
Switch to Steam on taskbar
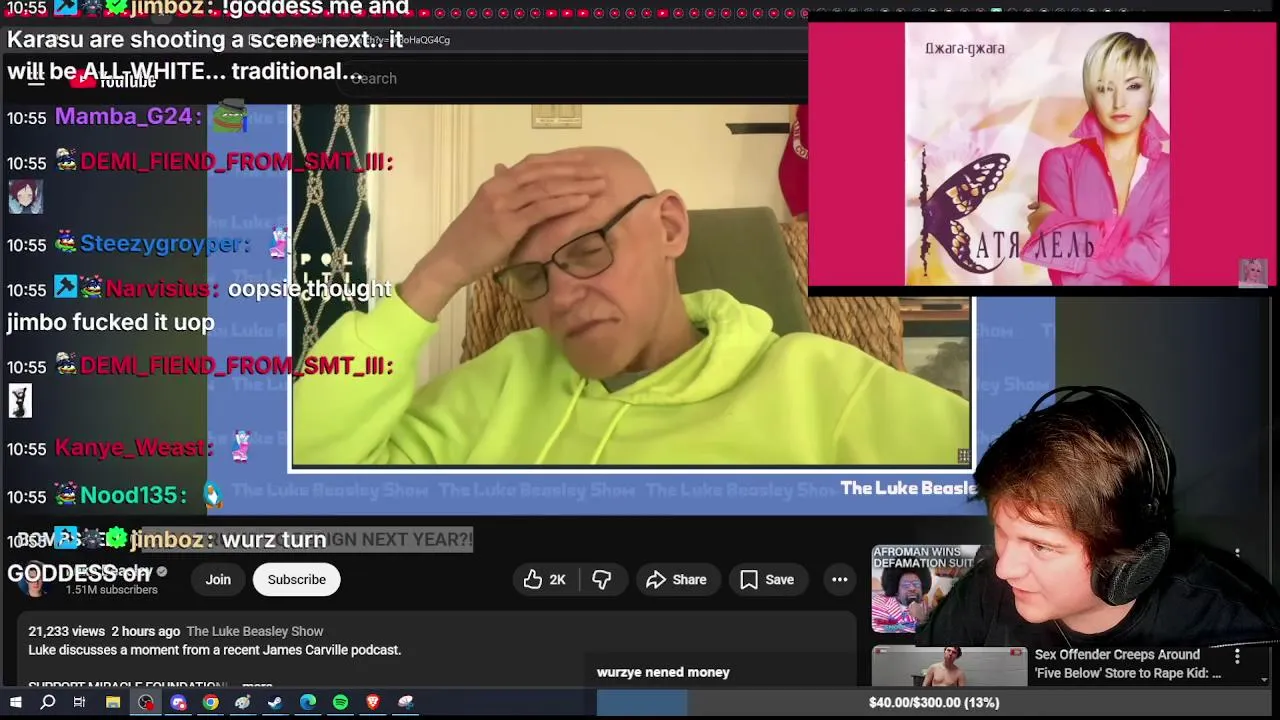pos(275,703)
